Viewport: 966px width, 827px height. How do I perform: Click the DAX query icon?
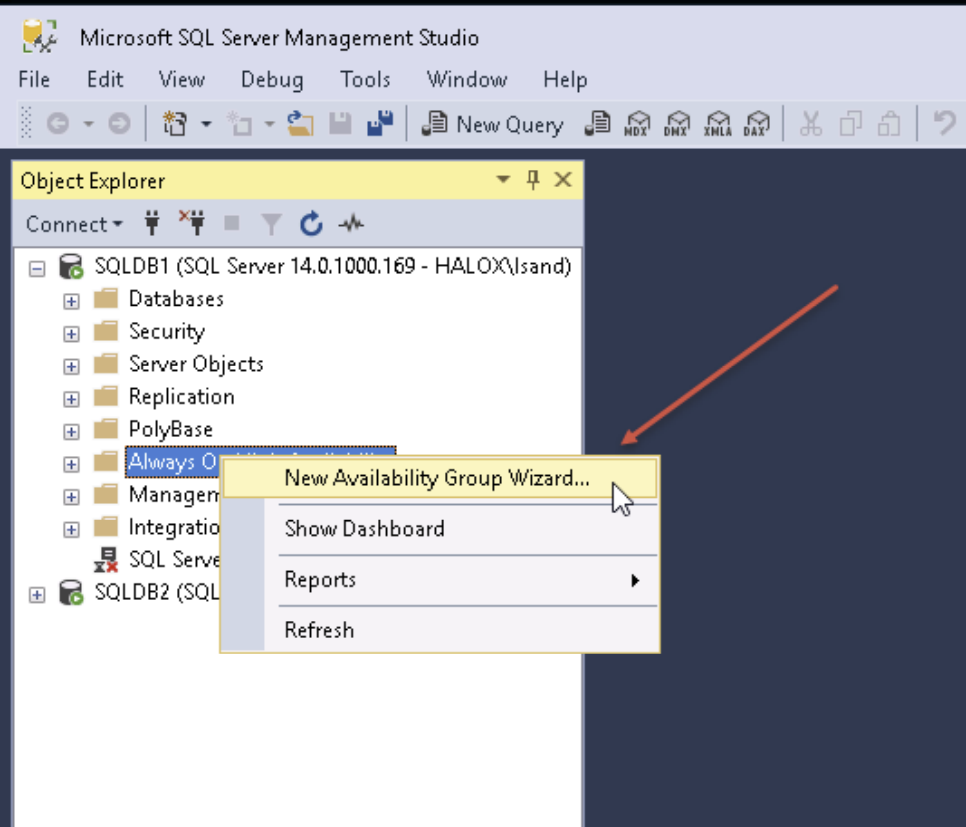pos(757,124)
